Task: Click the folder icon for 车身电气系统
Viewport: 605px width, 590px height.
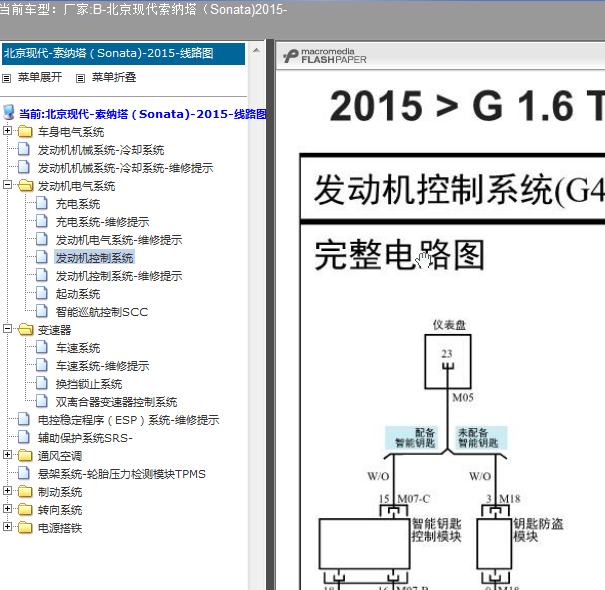Action: 25,132
